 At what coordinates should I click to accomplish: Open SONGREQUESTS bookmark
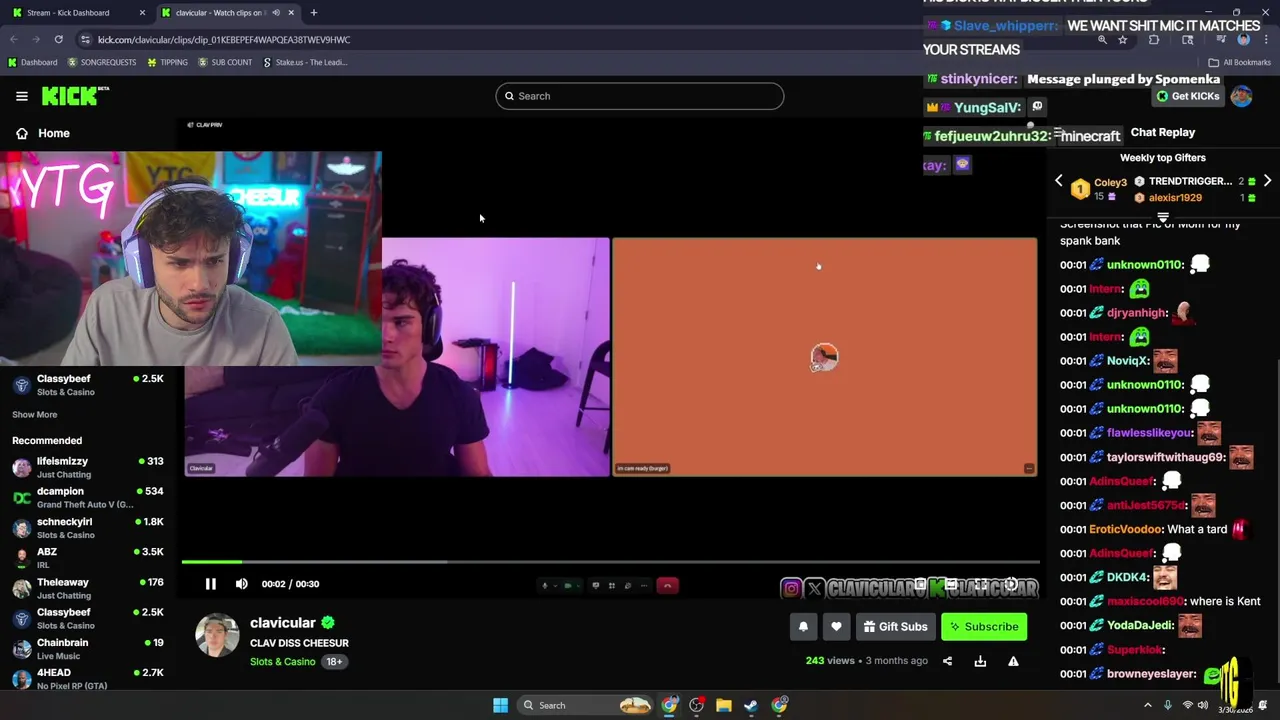(102, 62)
